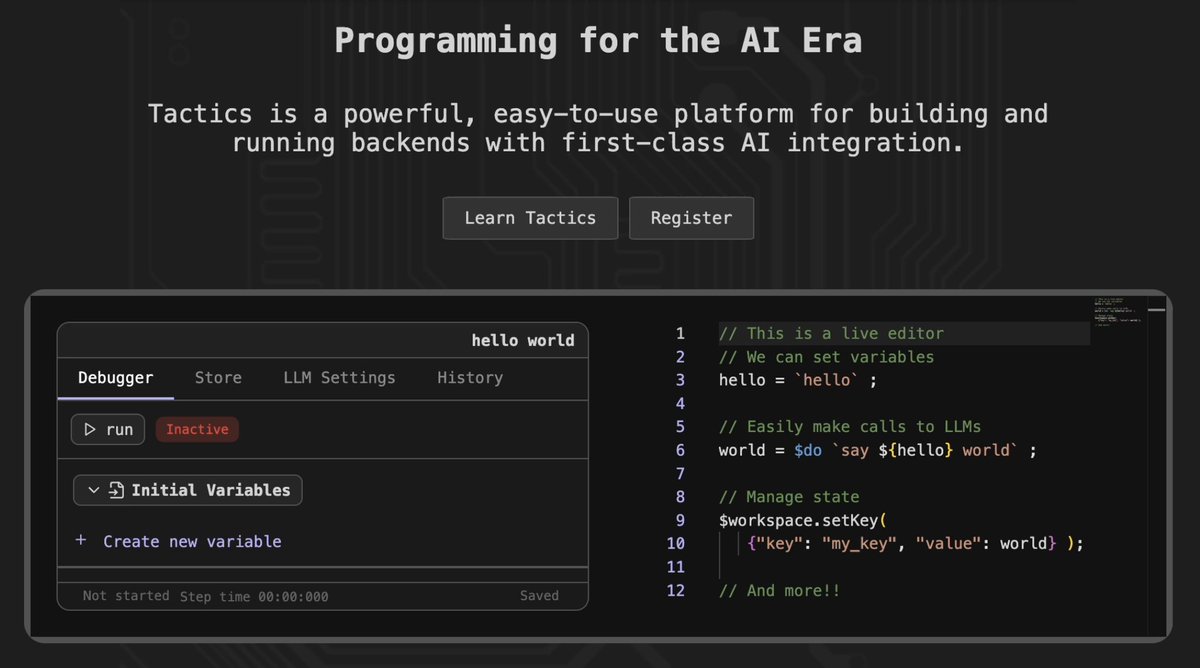Toggle the Inactive status badge
This screenshot has width=1200, height=668.
tap(197, 429)
